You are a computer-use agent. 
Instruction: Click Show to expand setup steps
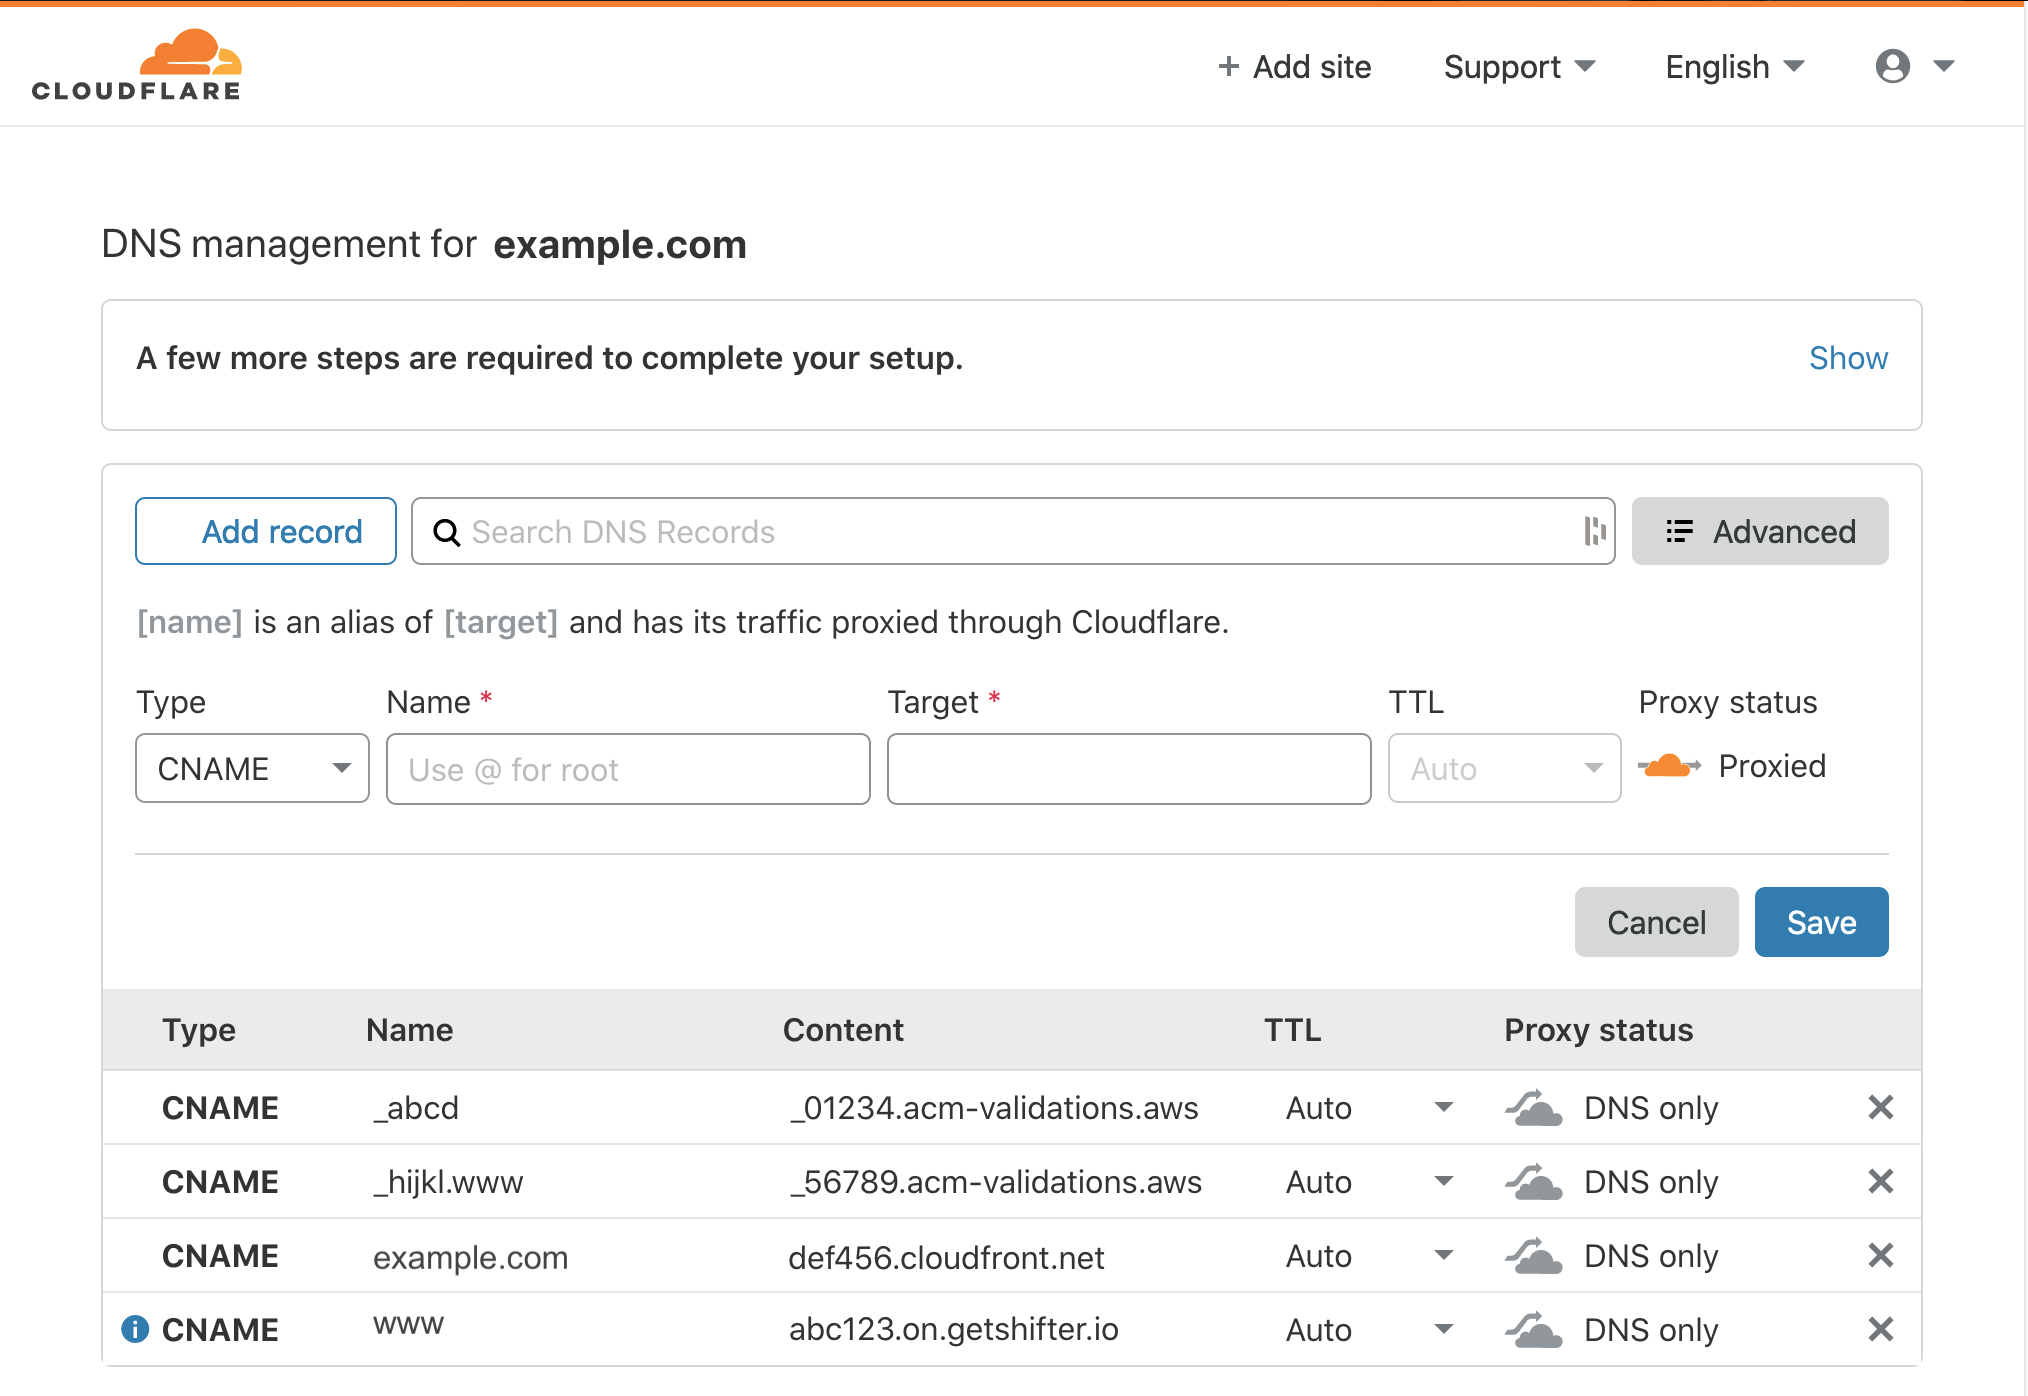[x=1848, y=358]
